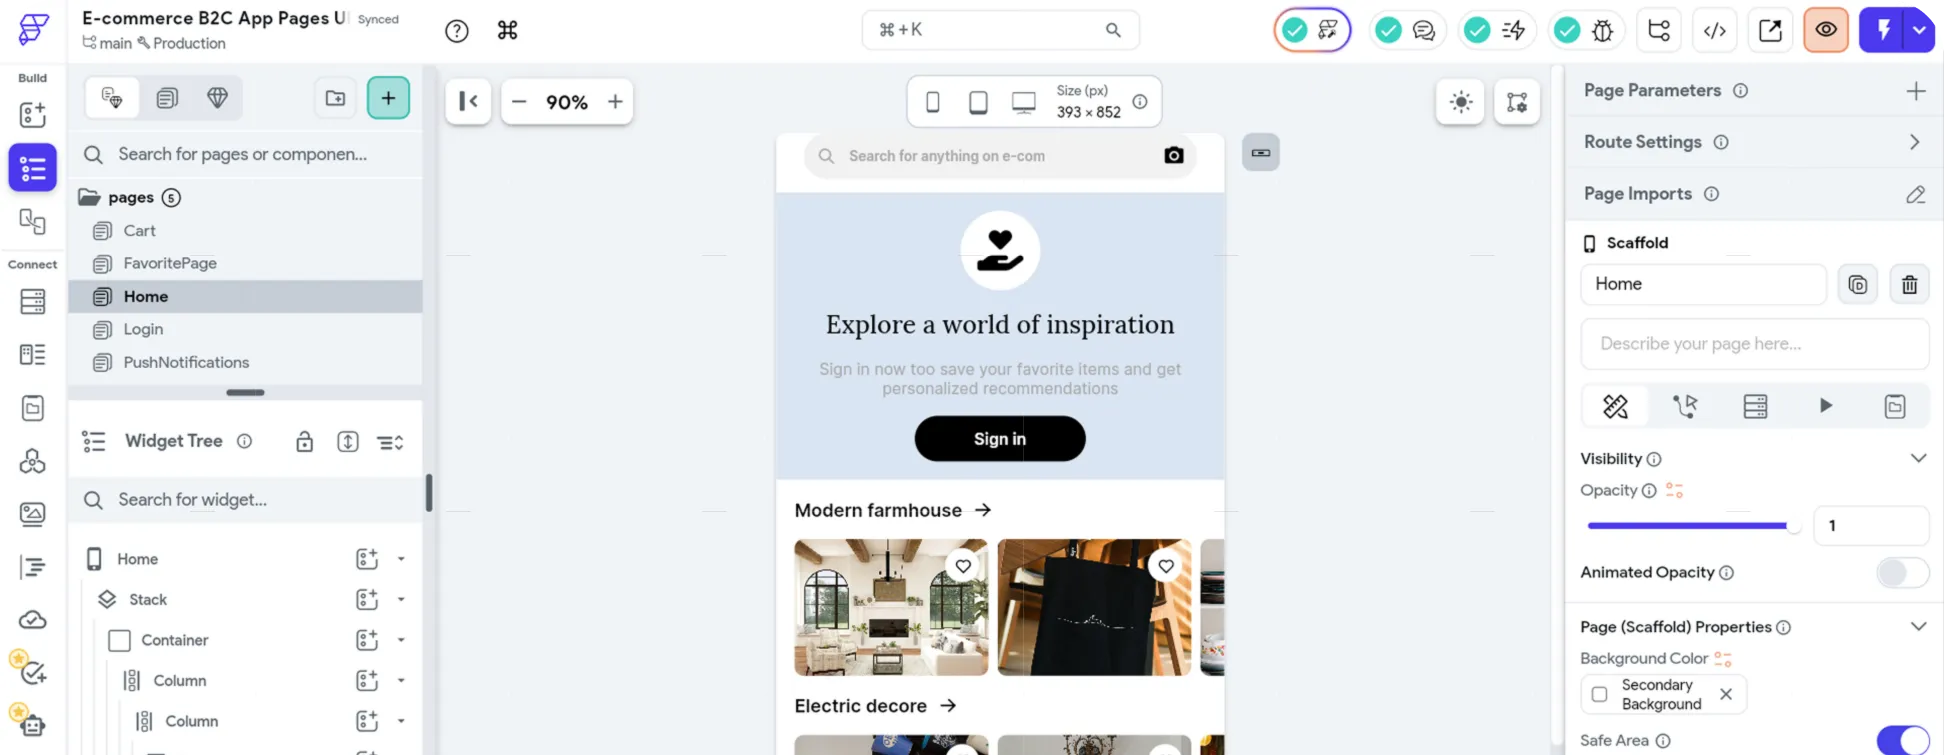Open the Debug bug icon in toolbar
Viewport: 1944px width, 755px height.
point(1603,30)
